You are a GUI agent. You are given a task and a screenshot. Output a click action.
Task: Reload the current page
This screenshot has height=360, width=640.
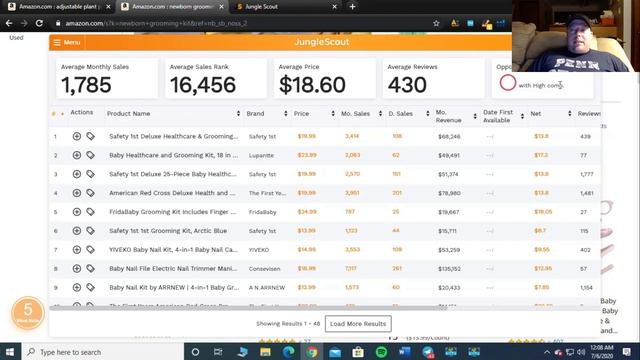39,23
